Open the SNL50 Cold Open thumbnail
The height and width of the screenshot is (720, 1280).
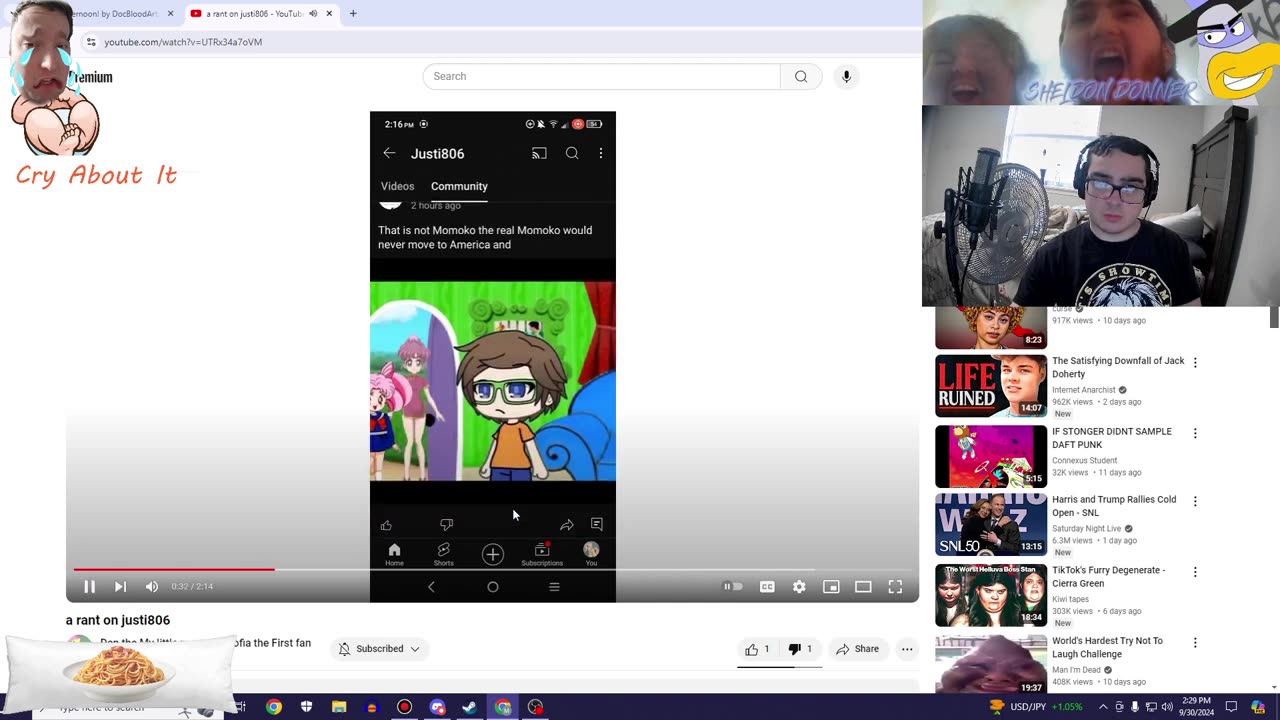pyautogui.click(x=991, y=525)
